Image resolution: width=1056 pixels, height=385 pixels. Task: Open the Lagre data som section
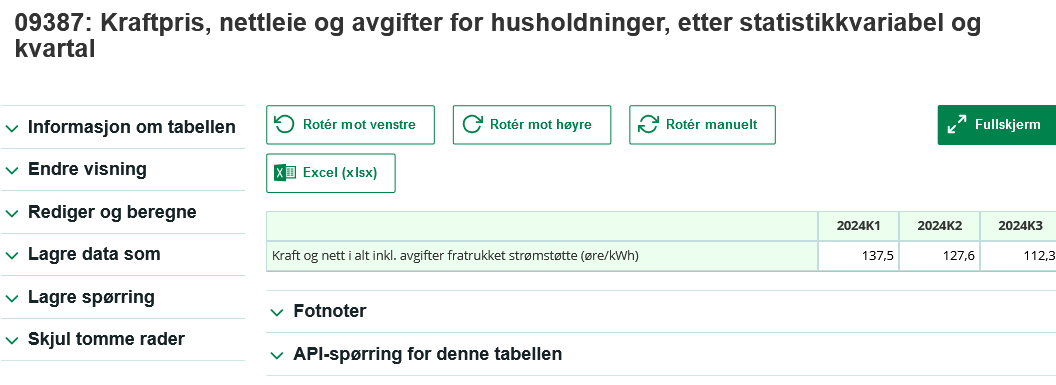click(123, 254)
